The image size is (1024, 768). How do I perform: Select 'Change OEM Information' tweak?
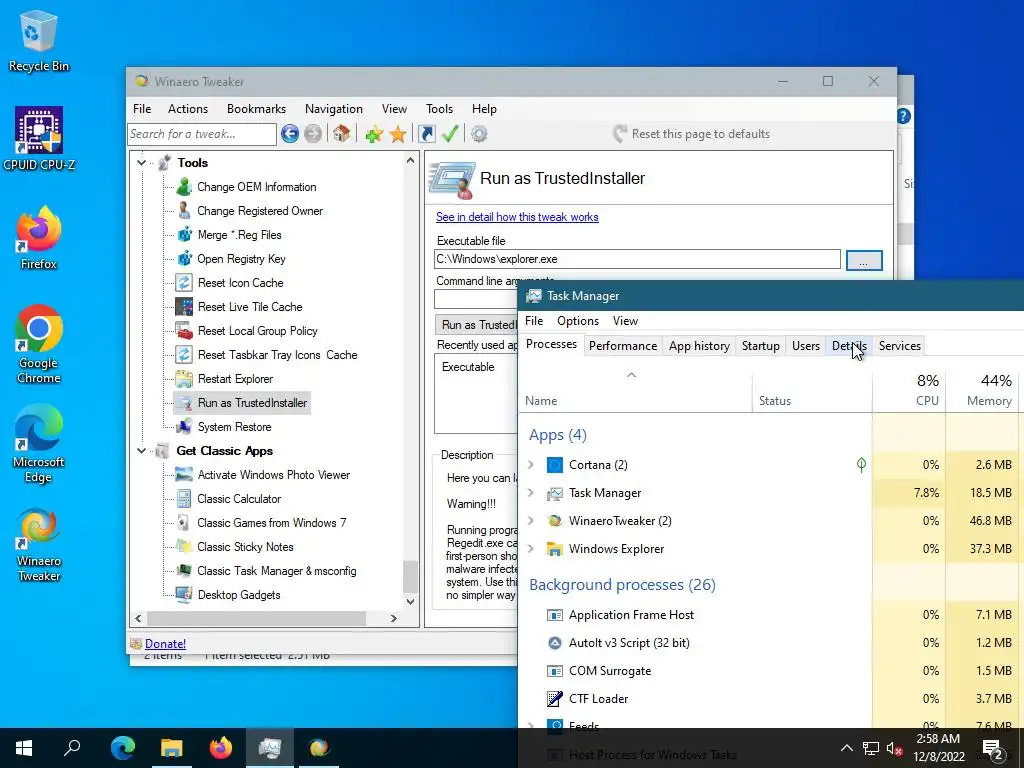pos(257,187)
